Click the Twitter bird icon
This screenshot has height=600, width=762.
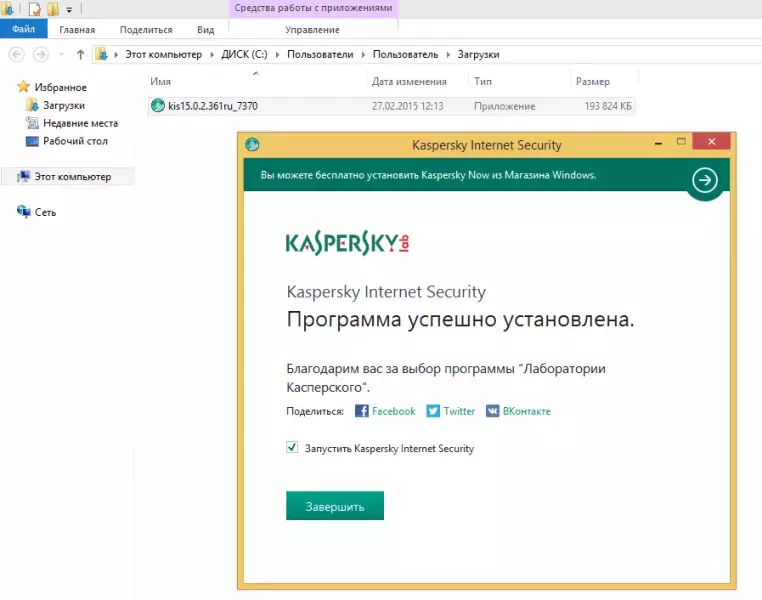[x=433, y=411]
